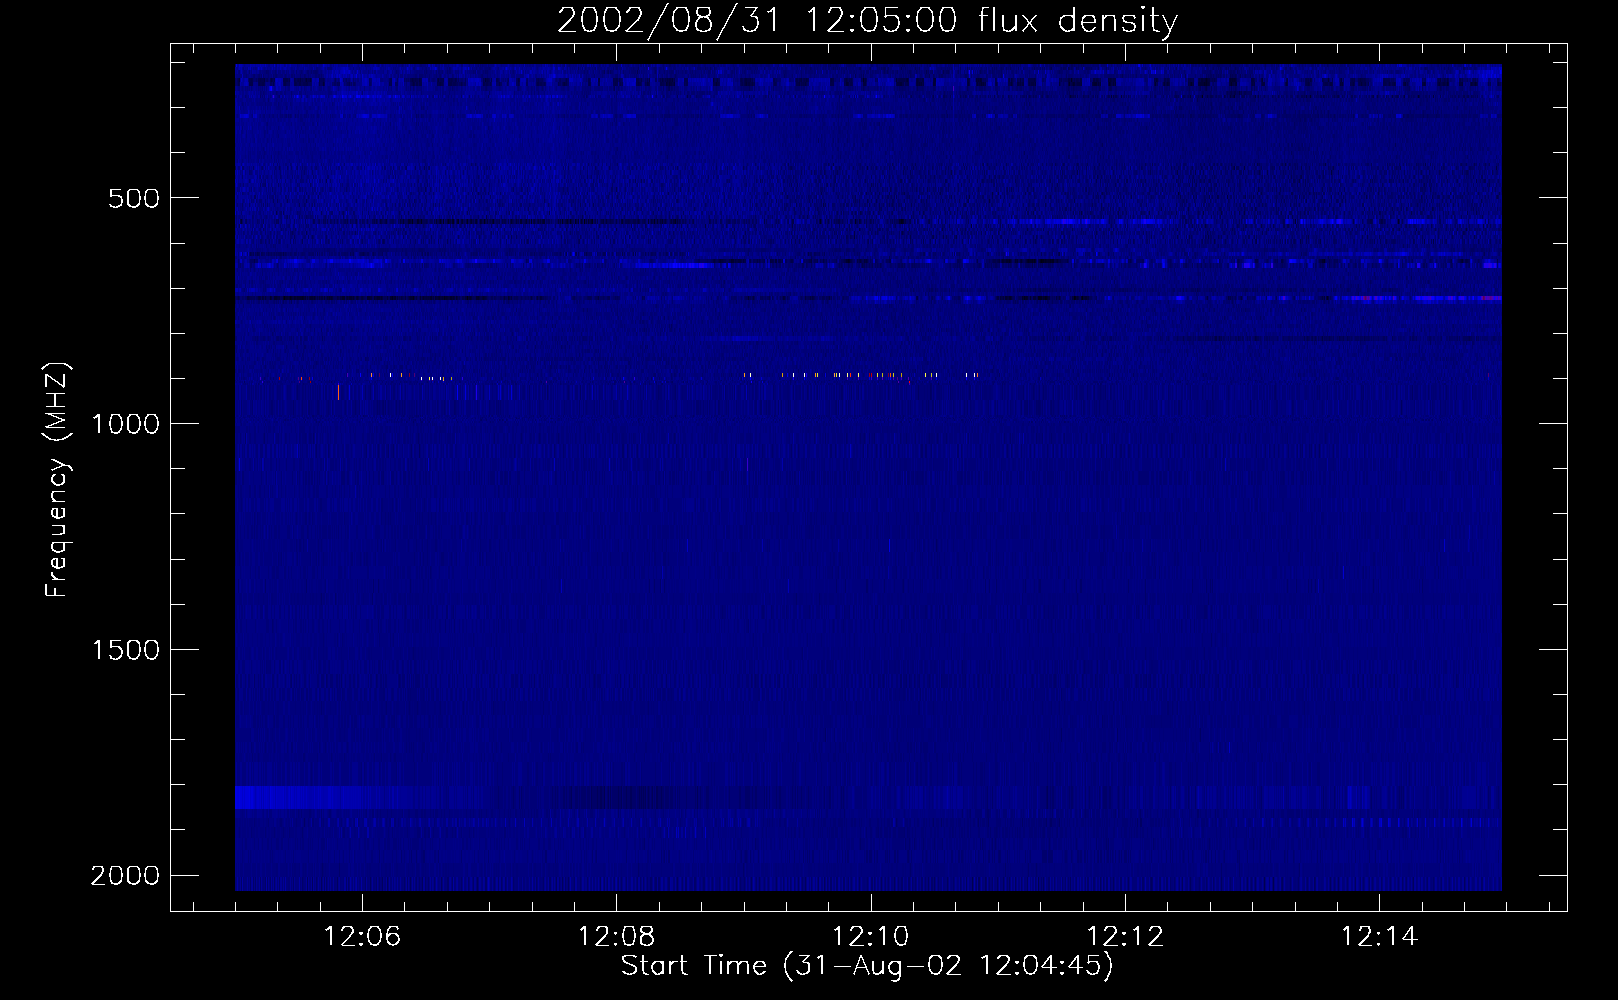Click the 12:14 time tick label
Viewport: 1618px width, 1000px height.
(x=1379, y=937)
